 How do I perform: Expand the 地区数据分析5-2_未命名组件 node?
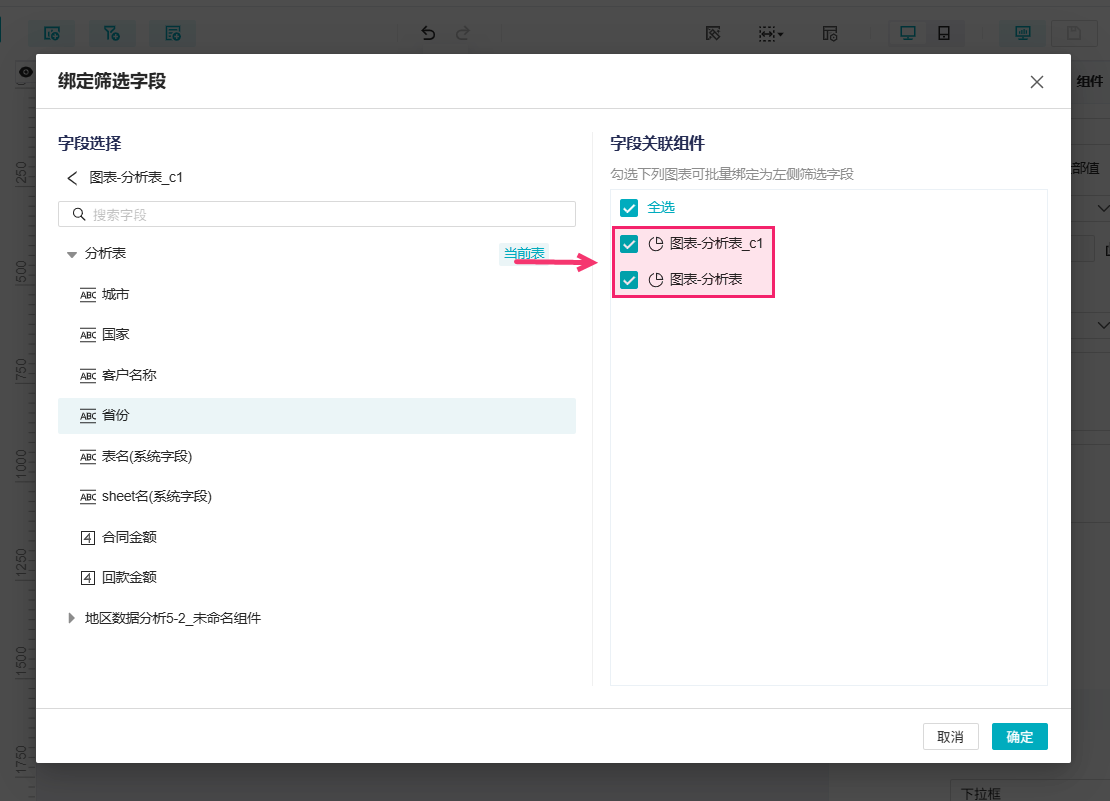[x=72, y=618]
